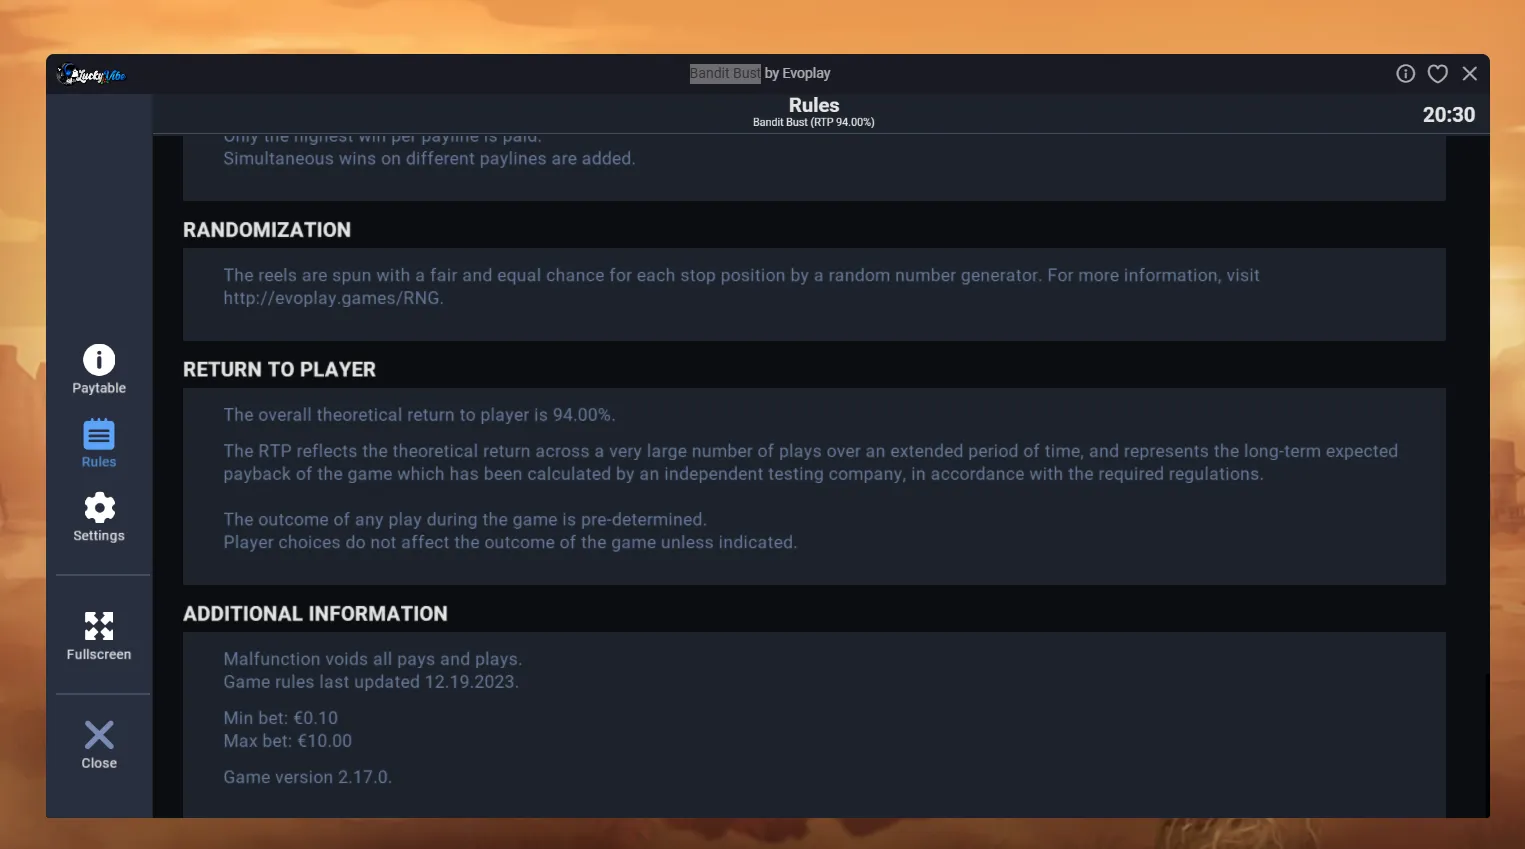
Task: Click the sidebar Close X icon
Action: coord(99,735)
